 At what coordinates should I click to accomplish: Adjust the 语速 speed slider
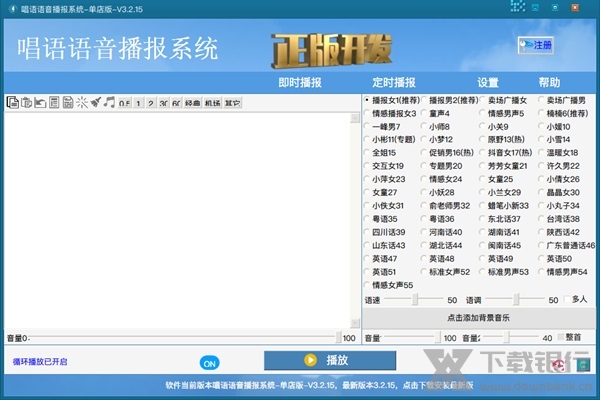[414, 300]
